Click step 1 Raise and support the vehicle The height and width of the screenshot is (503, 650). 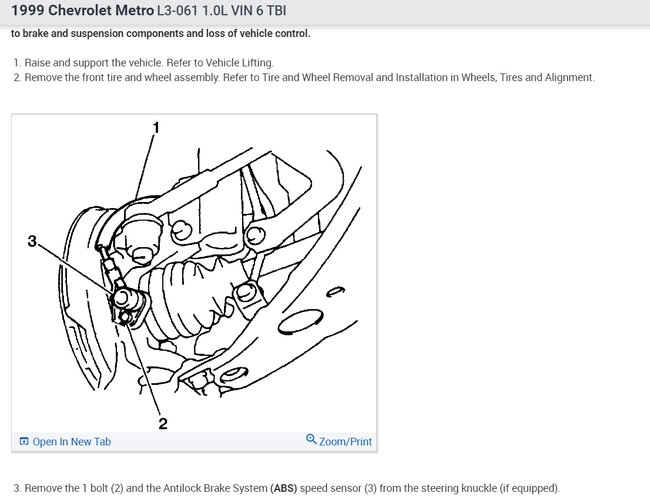click(x=143, y=63)
